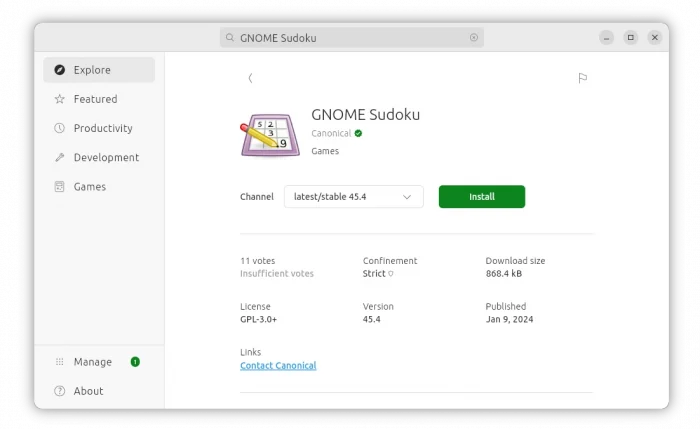Clear search text with the X icon
The image size is (700, 429).
point(474,38)
